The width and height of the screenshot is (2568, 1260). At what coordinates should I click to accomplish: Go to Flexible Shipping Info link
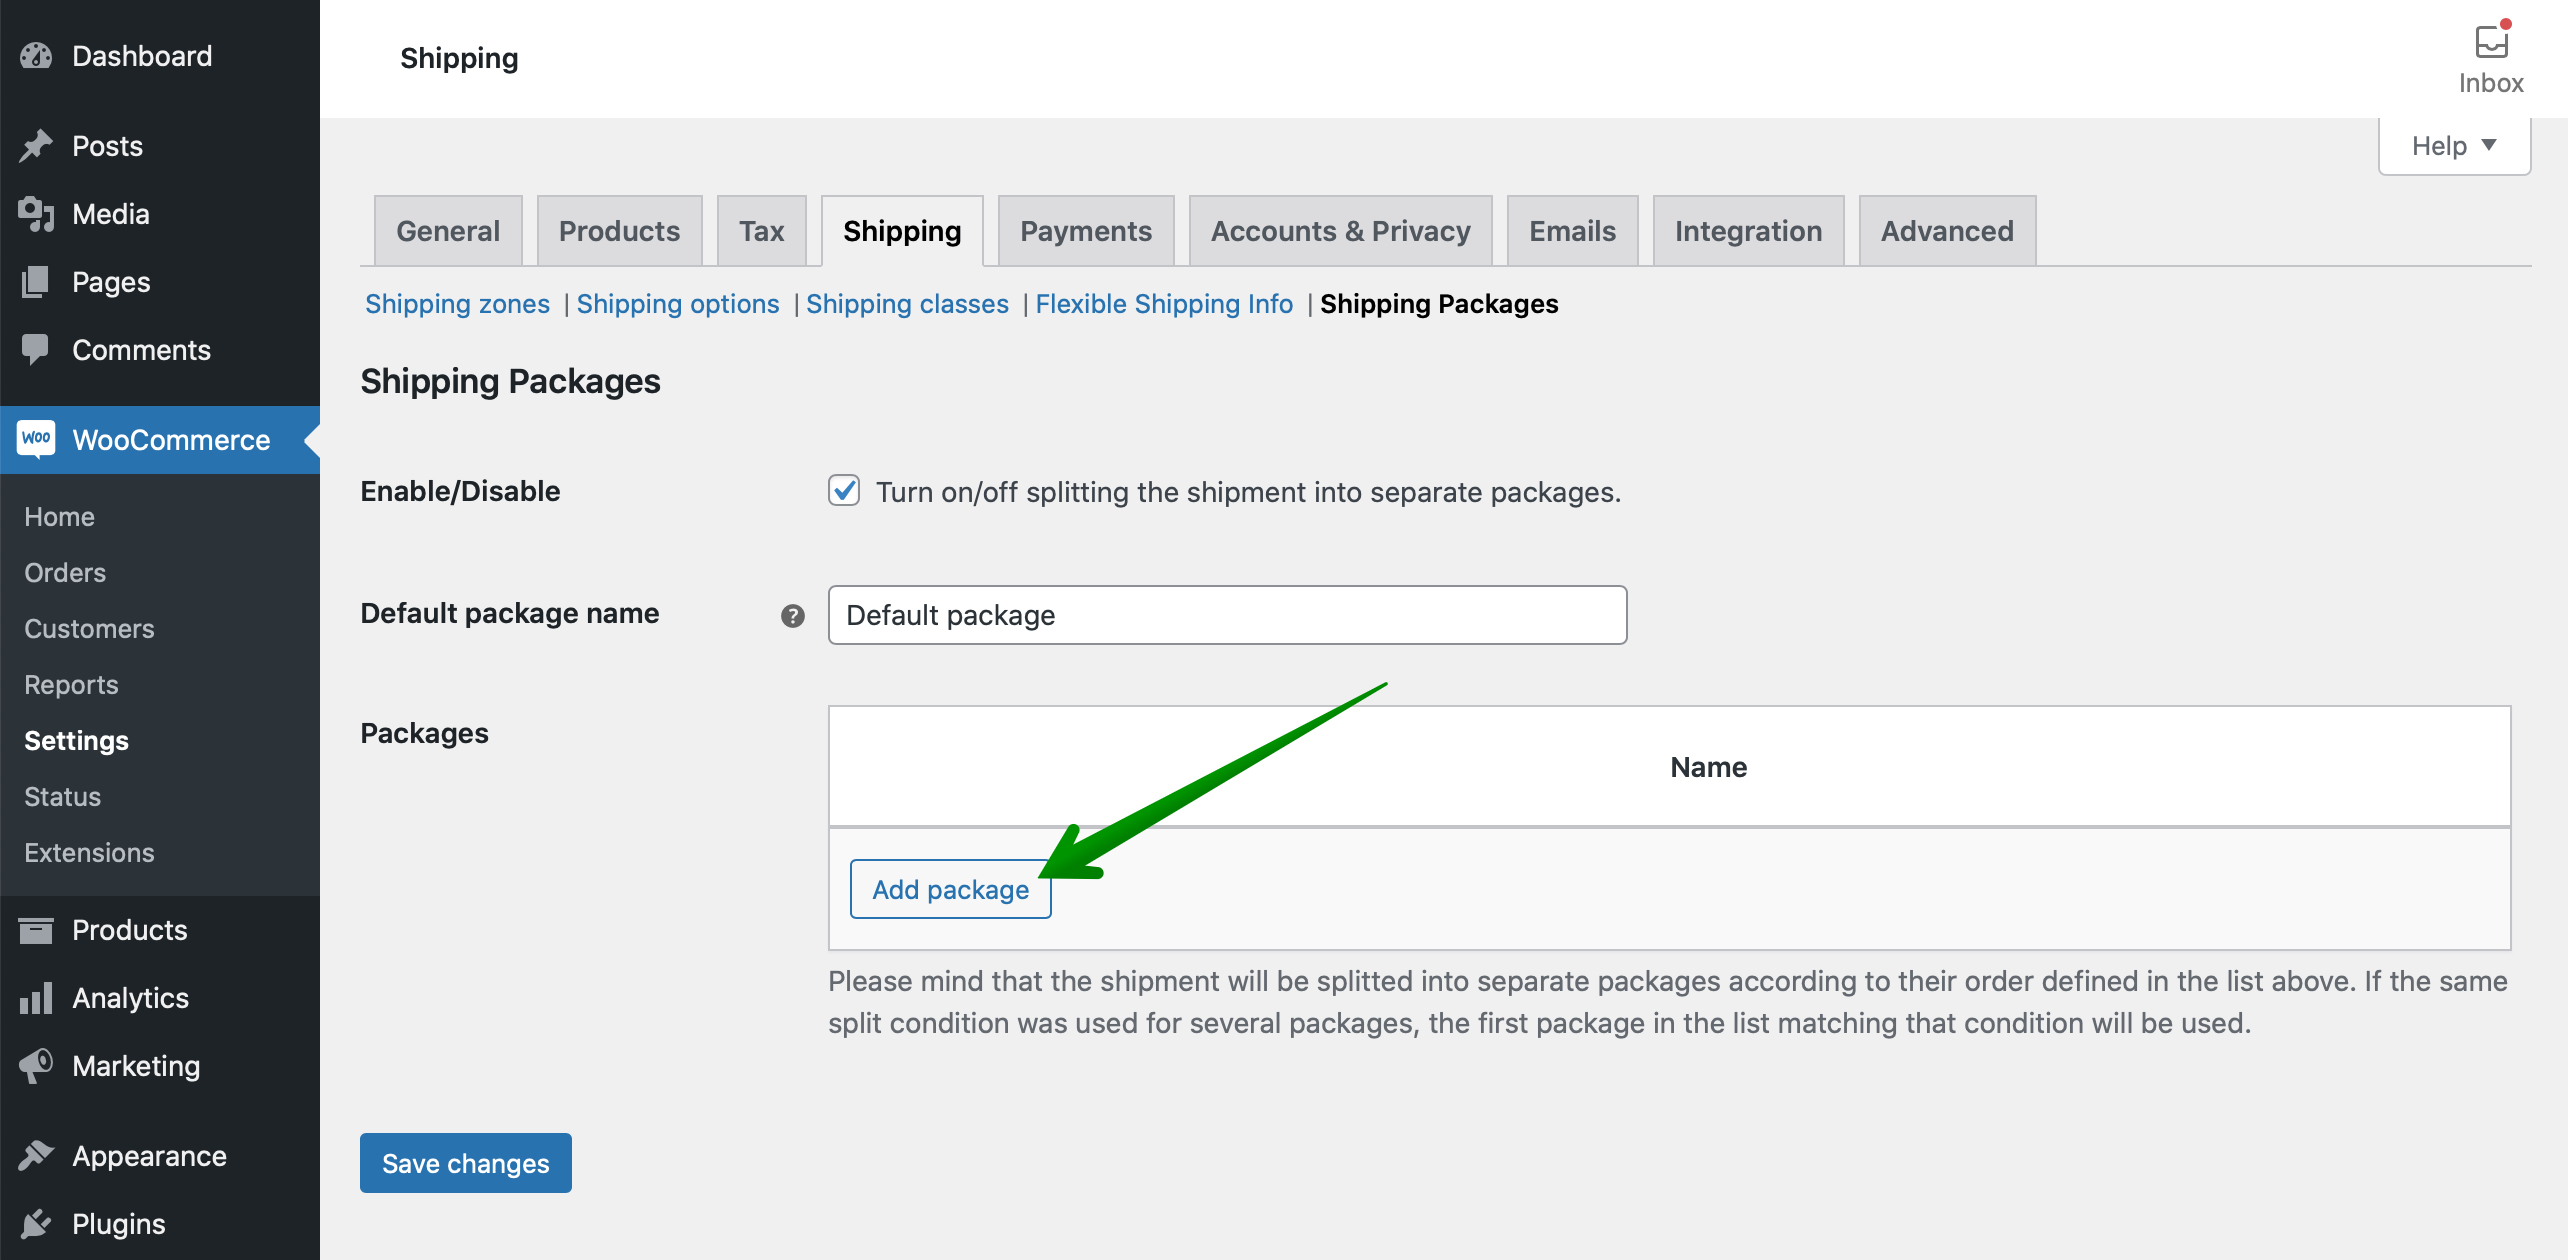pos(1164,304)
